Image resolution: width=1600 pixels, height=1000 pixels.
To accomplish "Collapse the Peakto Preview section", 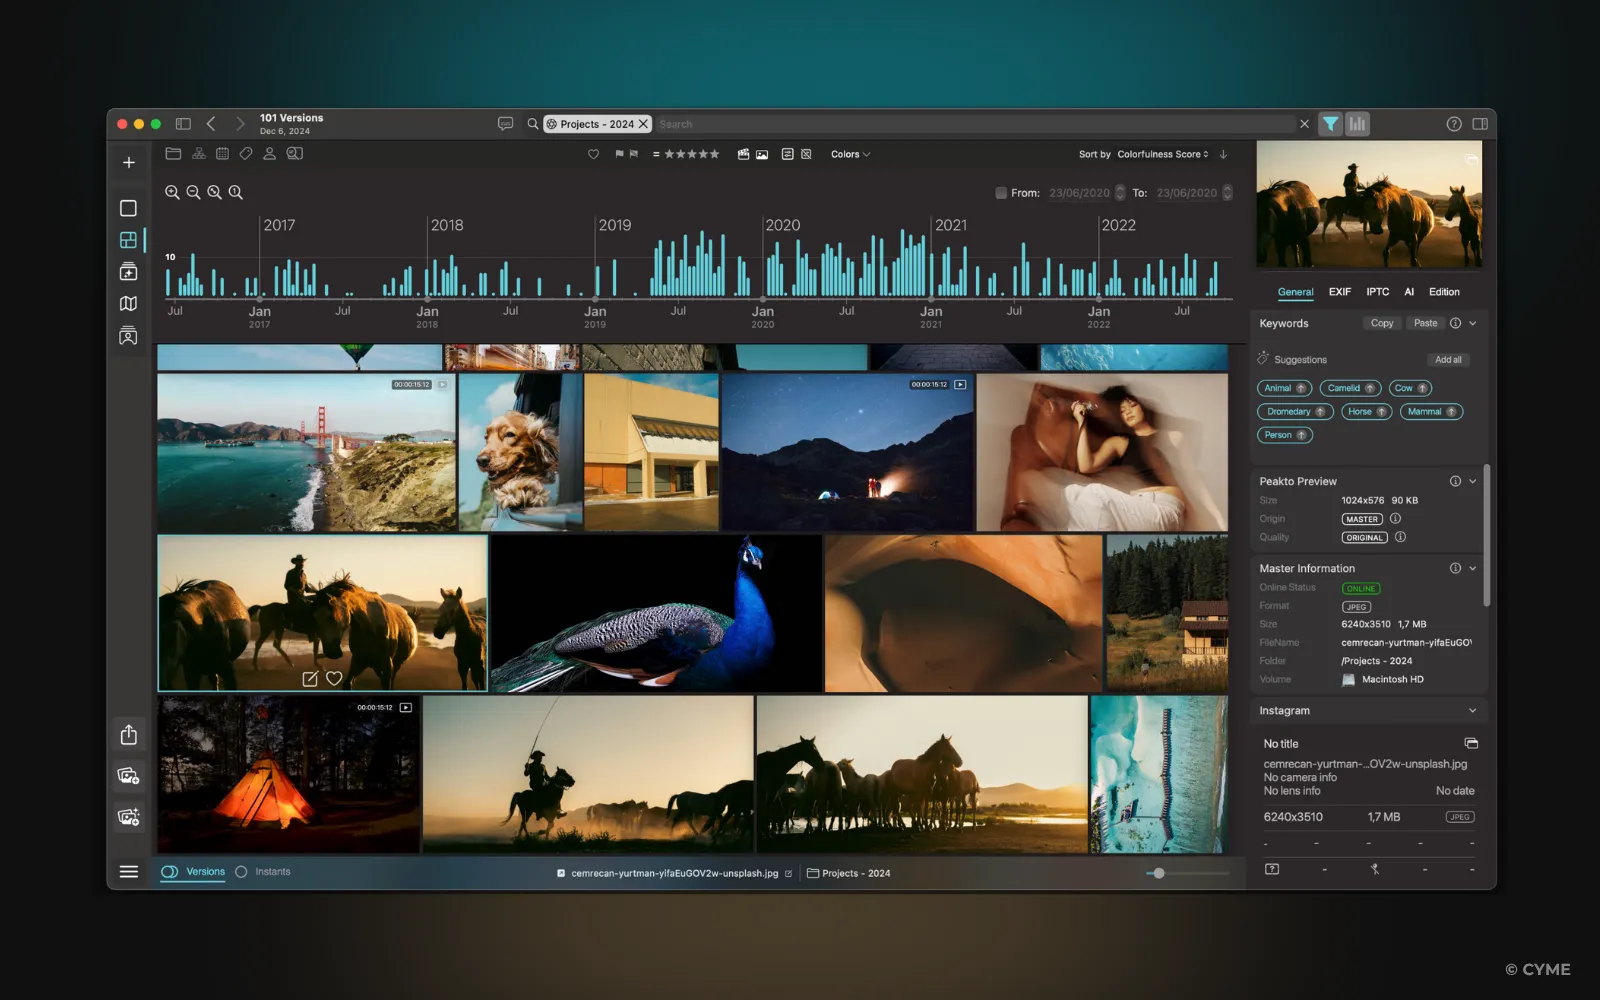I will pos(1472,481).
